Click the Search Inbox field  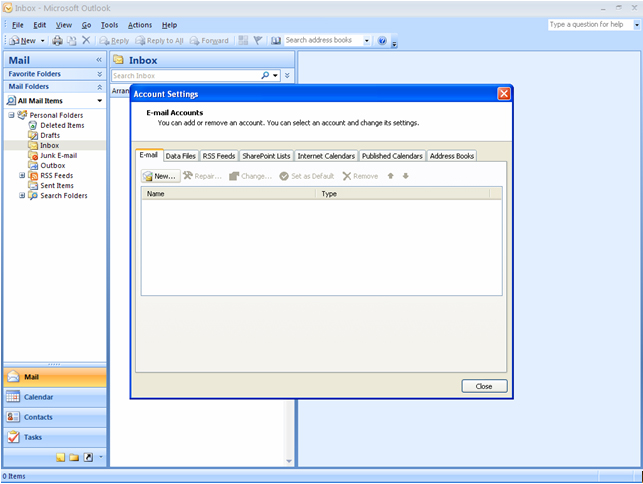185,75
